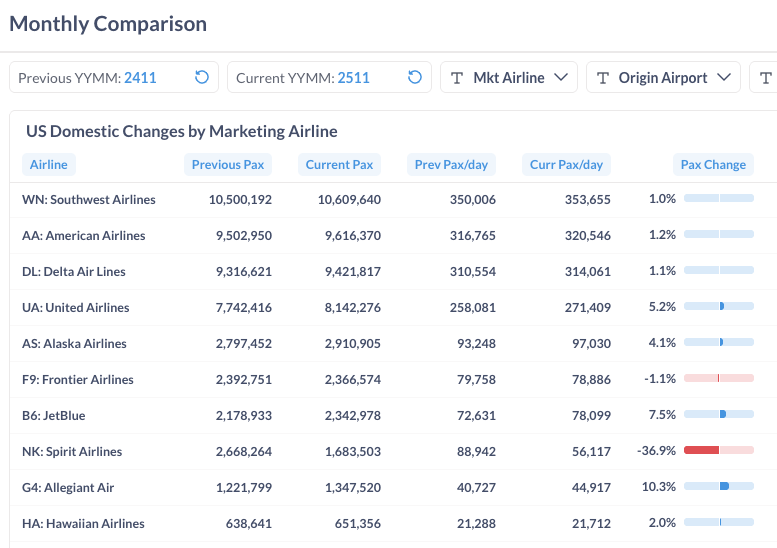Click the red Spirit Airlines change bar
Image resolution: width=777 pixels, height=548 pixels.
pyautogui.click(x=702, y=451)
